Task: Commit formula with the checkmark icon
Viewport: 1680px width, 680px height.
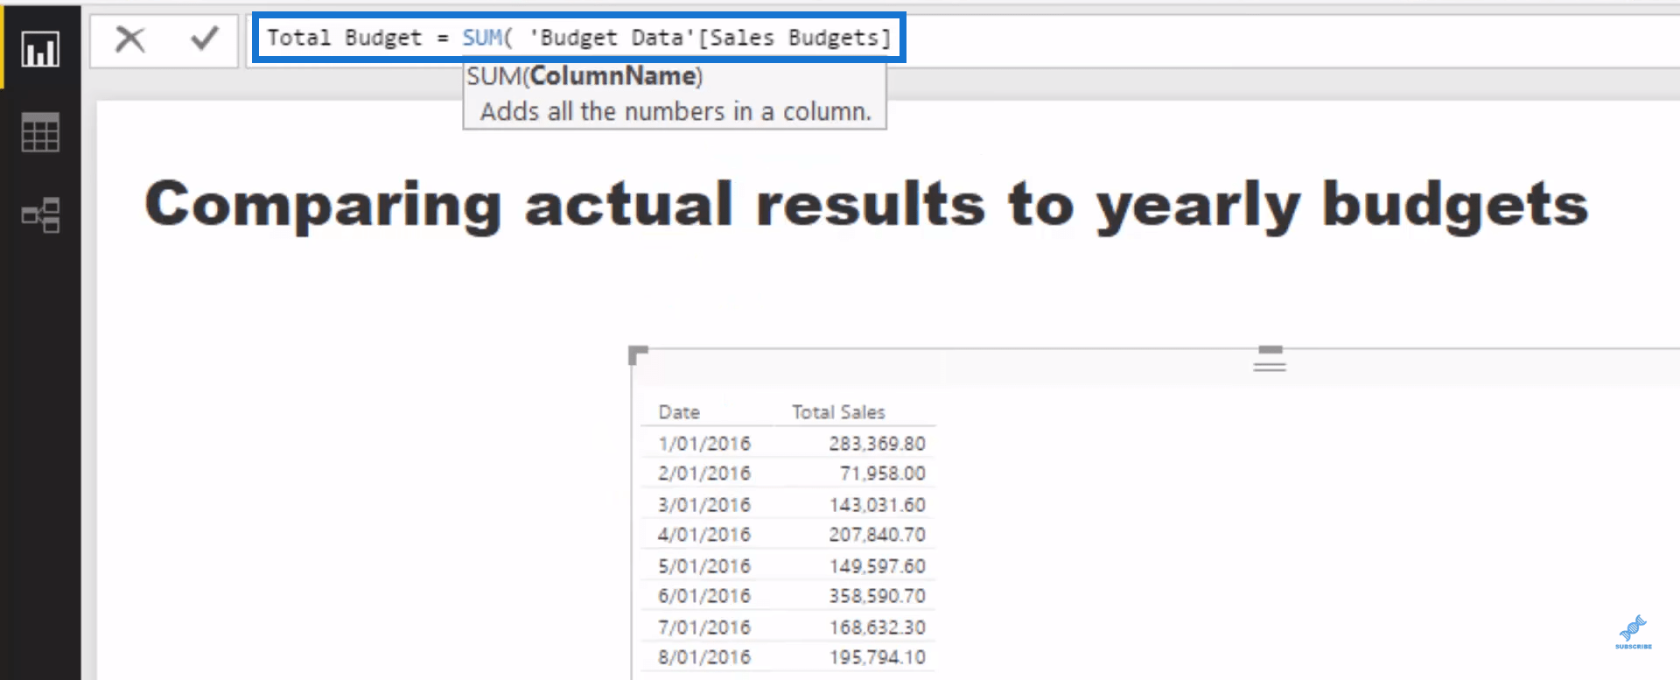Action: pos(204,39)
